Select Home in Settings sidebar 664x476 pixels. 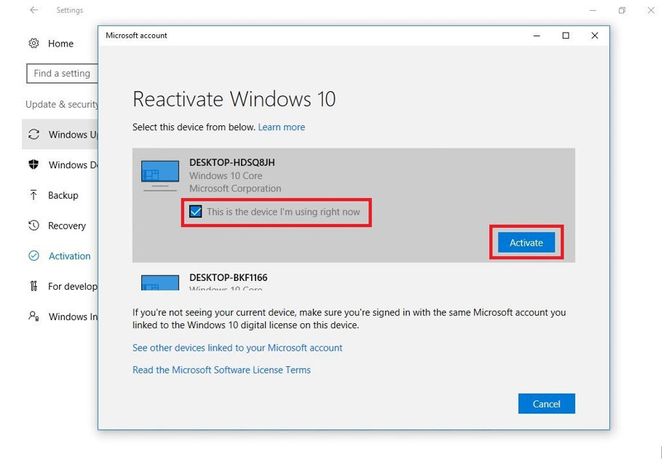(61, 43)
